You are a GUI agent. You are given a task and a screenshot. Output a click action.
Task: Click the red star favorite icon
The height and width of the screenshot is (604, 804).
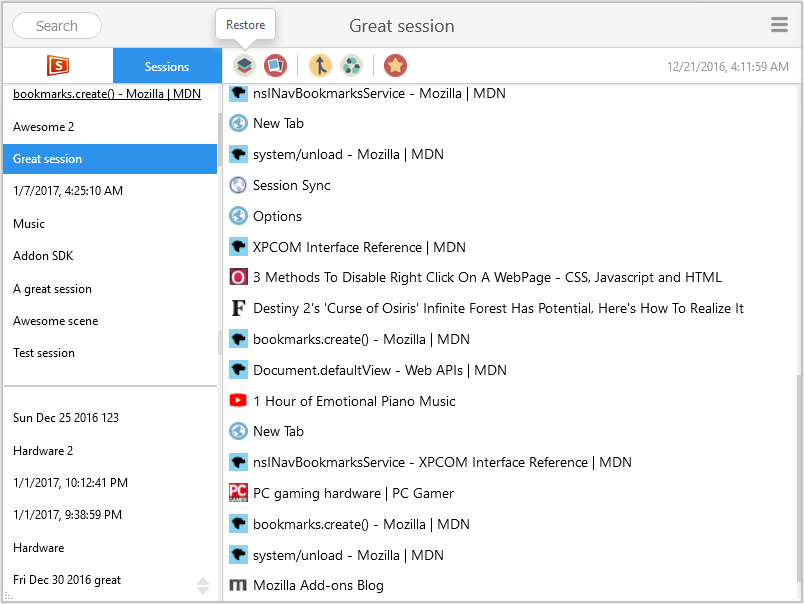point(395,66)
